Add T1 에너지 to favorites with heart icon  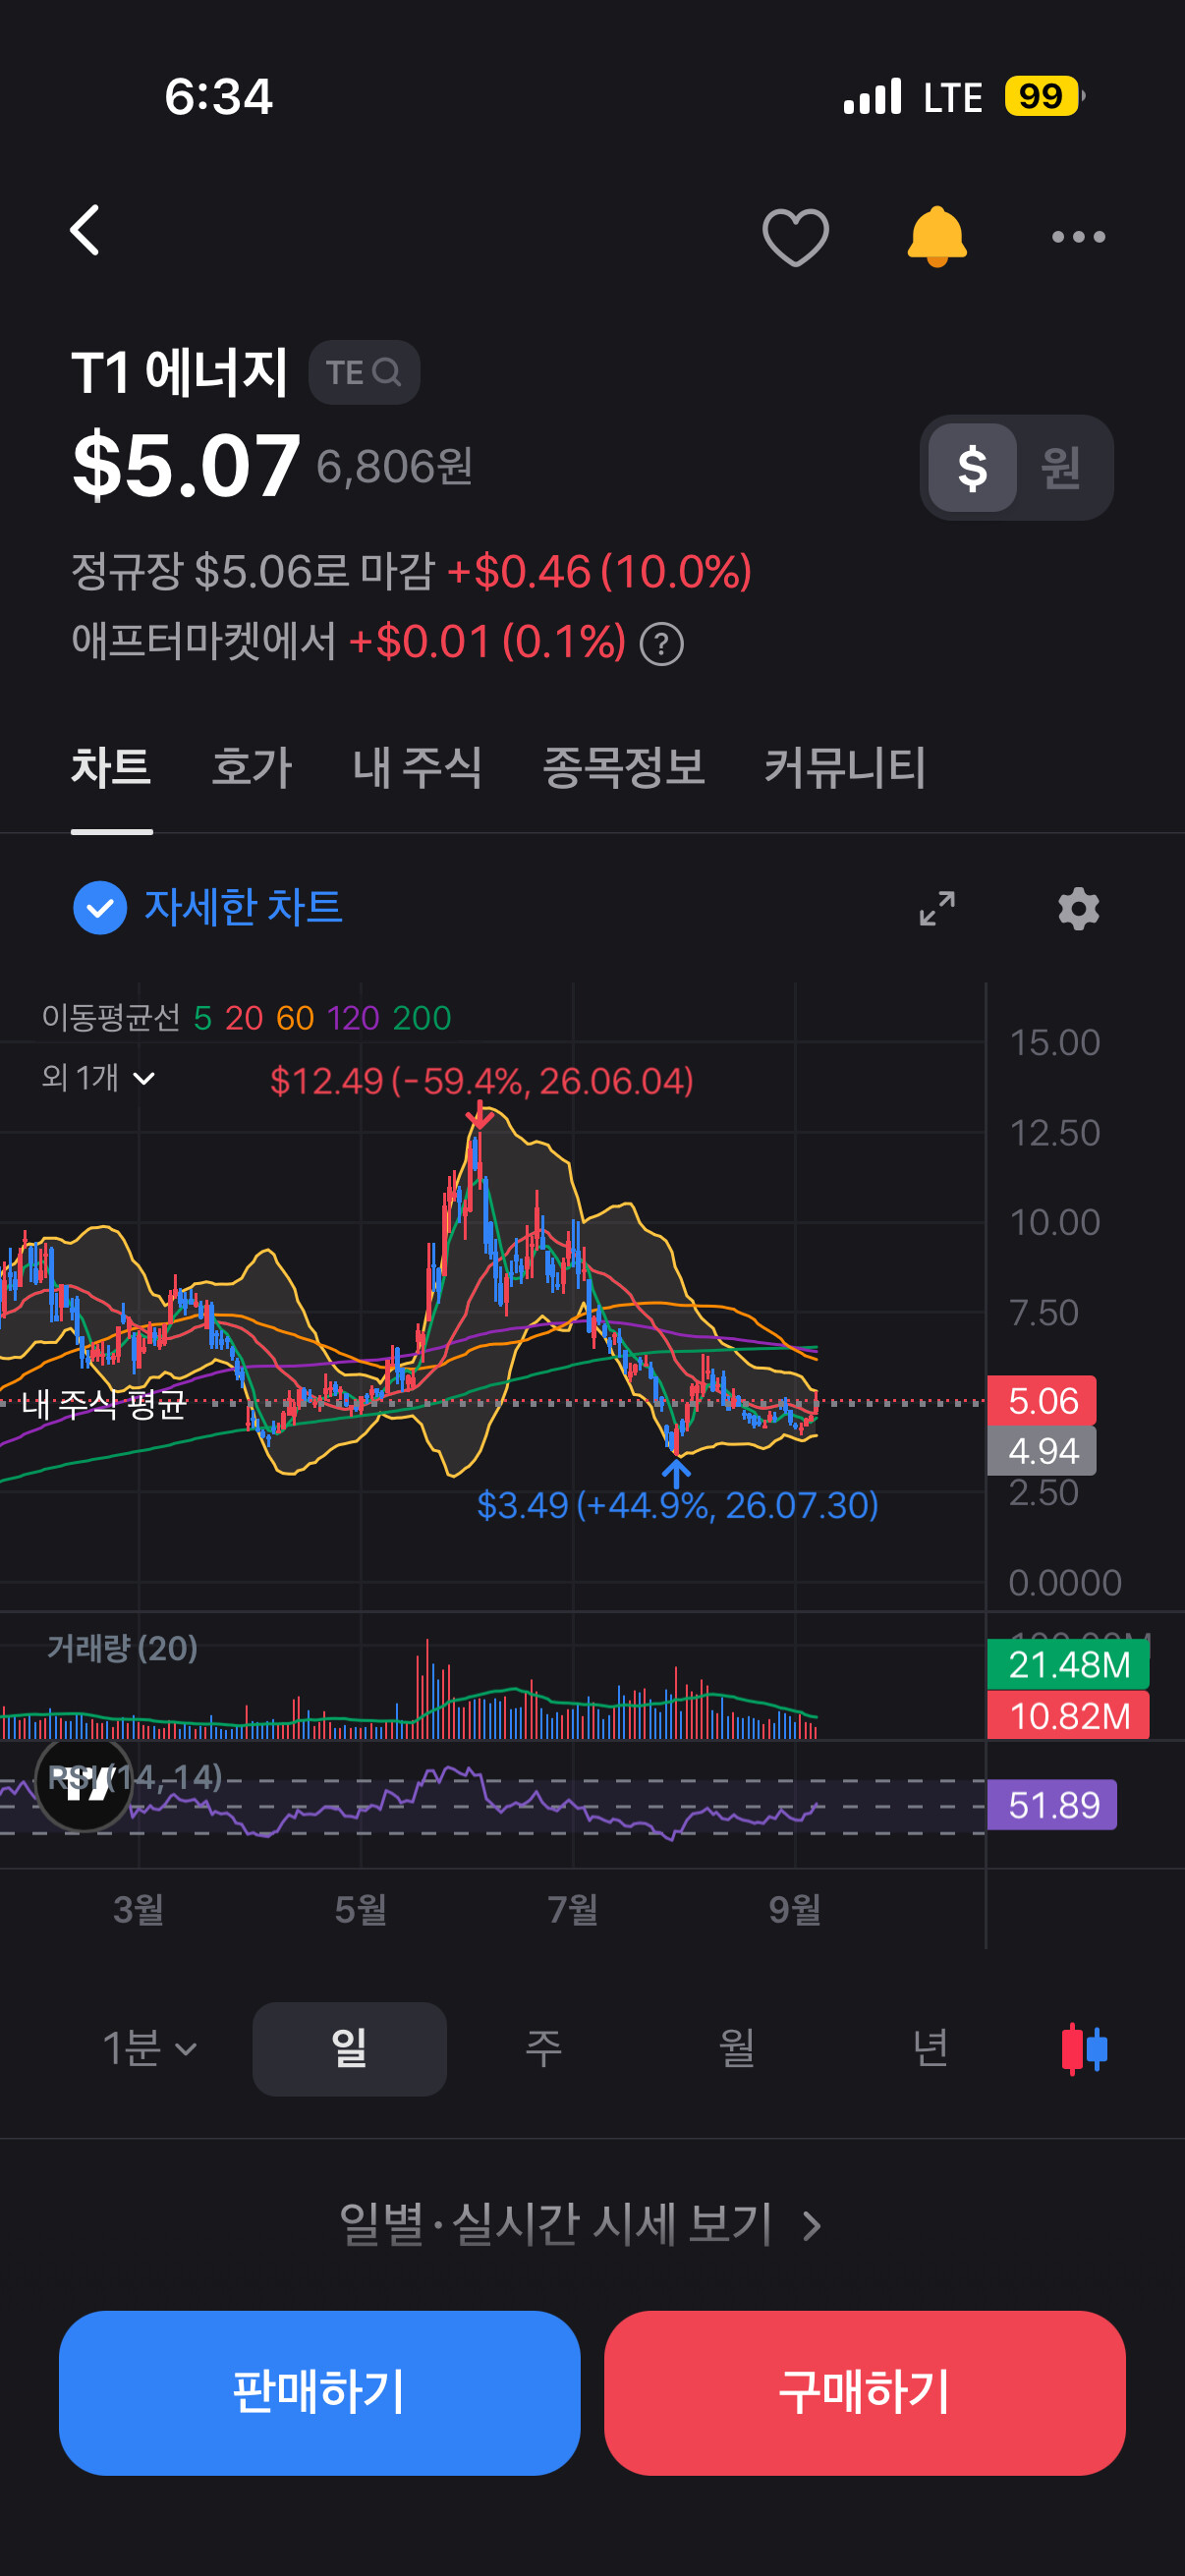click(x=795, y=237)
